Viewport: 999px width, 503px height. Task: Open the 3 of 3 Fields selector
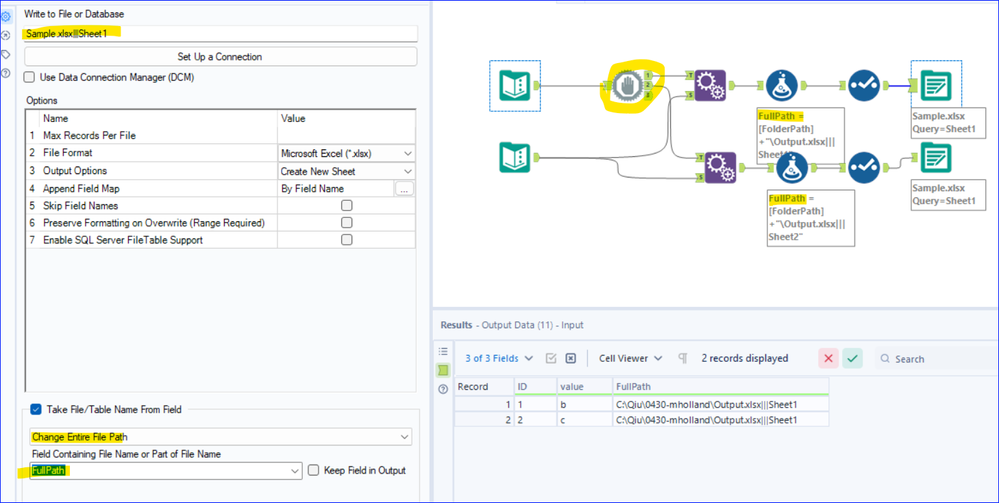[x=499, y=358]
